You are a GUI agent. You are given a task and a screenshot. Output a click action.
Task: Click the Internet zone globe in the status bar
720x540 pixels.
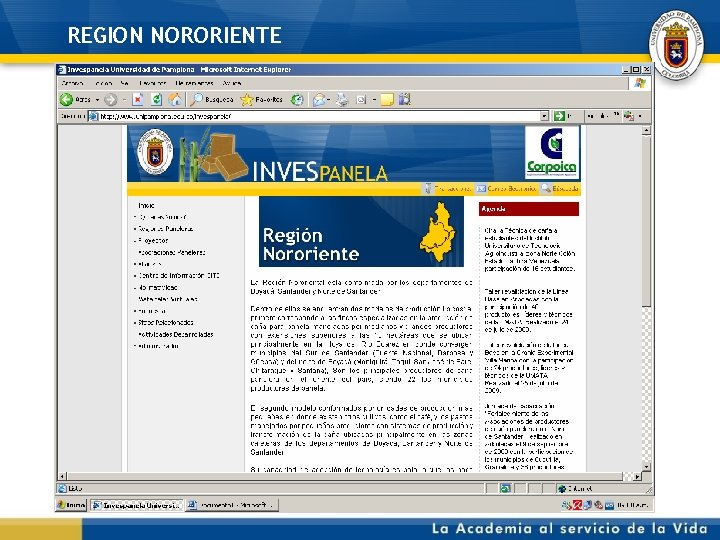point(561,489)
